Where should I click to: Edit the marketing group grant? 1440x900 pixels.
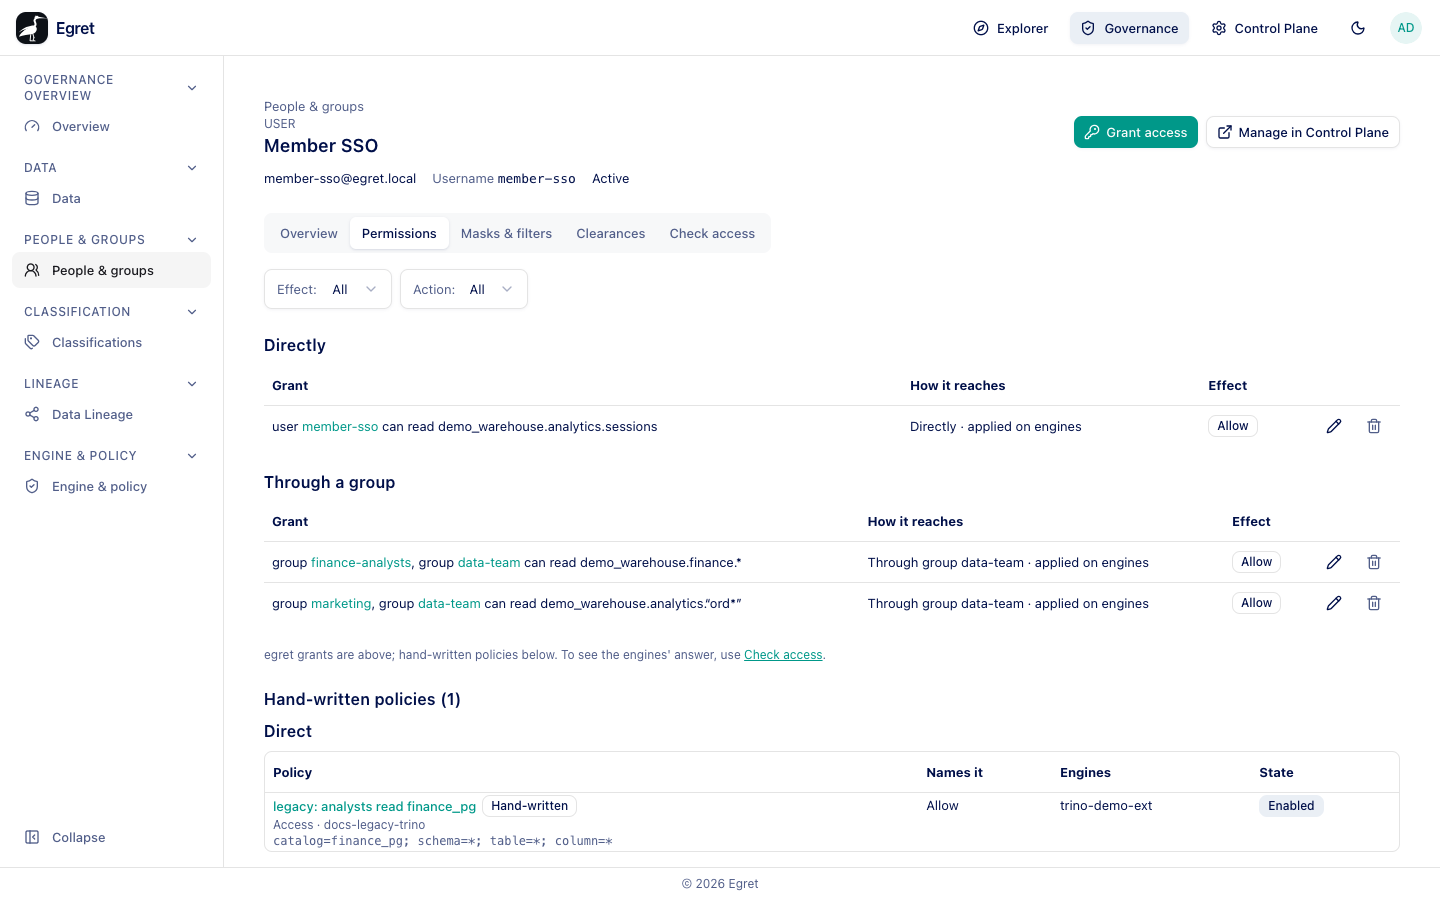pyautogui.click(x=1334, y=603)
